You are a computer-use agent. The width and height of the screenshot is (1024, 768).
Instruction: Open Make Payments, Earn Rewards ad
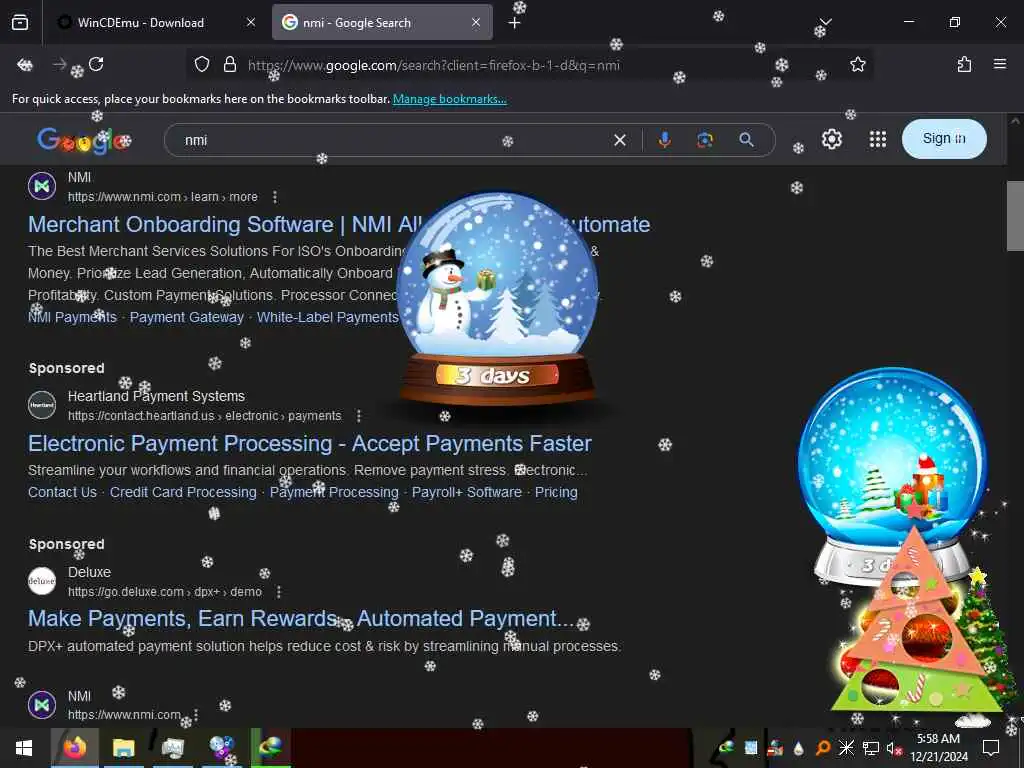(x=301, y=619)
